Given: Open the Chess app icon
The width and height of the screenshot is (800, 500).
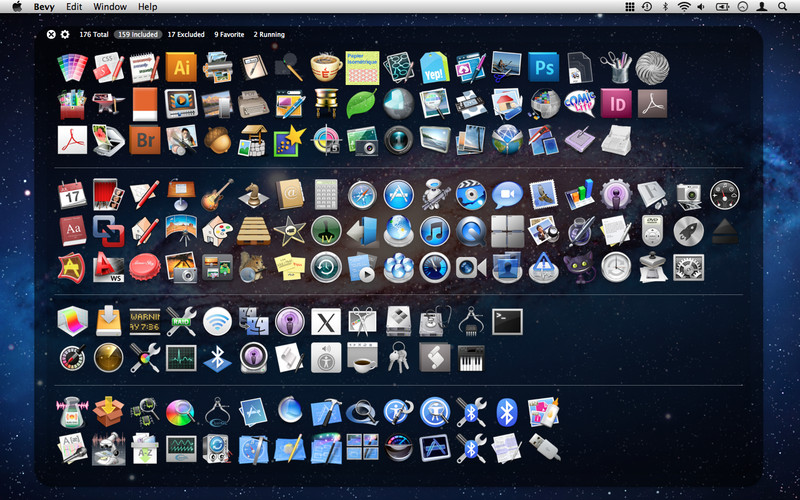Looking at the screenshot, I should (254, 193).
